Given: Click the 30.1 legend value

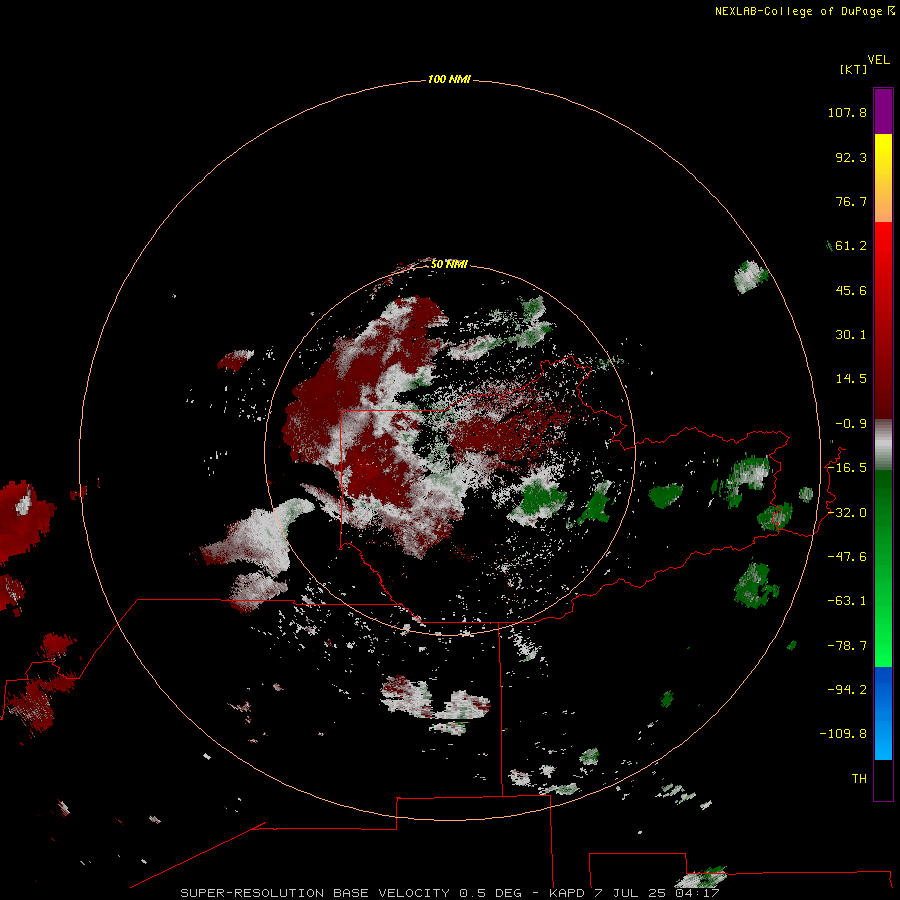Looking at the screenshot, I should 851,335.
